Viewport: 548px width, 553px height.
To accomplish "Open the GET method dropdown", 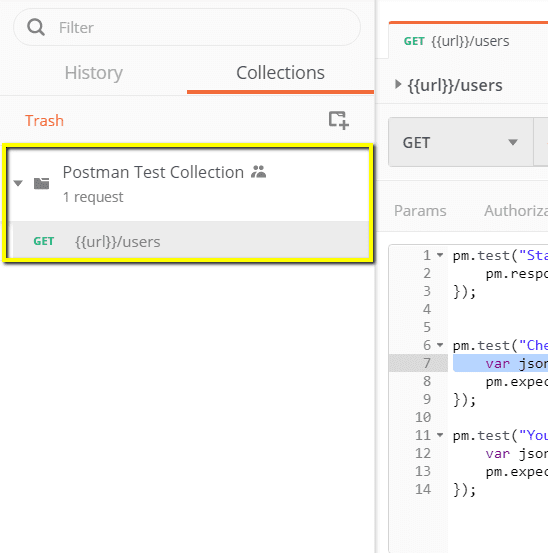I will [461, 142].
